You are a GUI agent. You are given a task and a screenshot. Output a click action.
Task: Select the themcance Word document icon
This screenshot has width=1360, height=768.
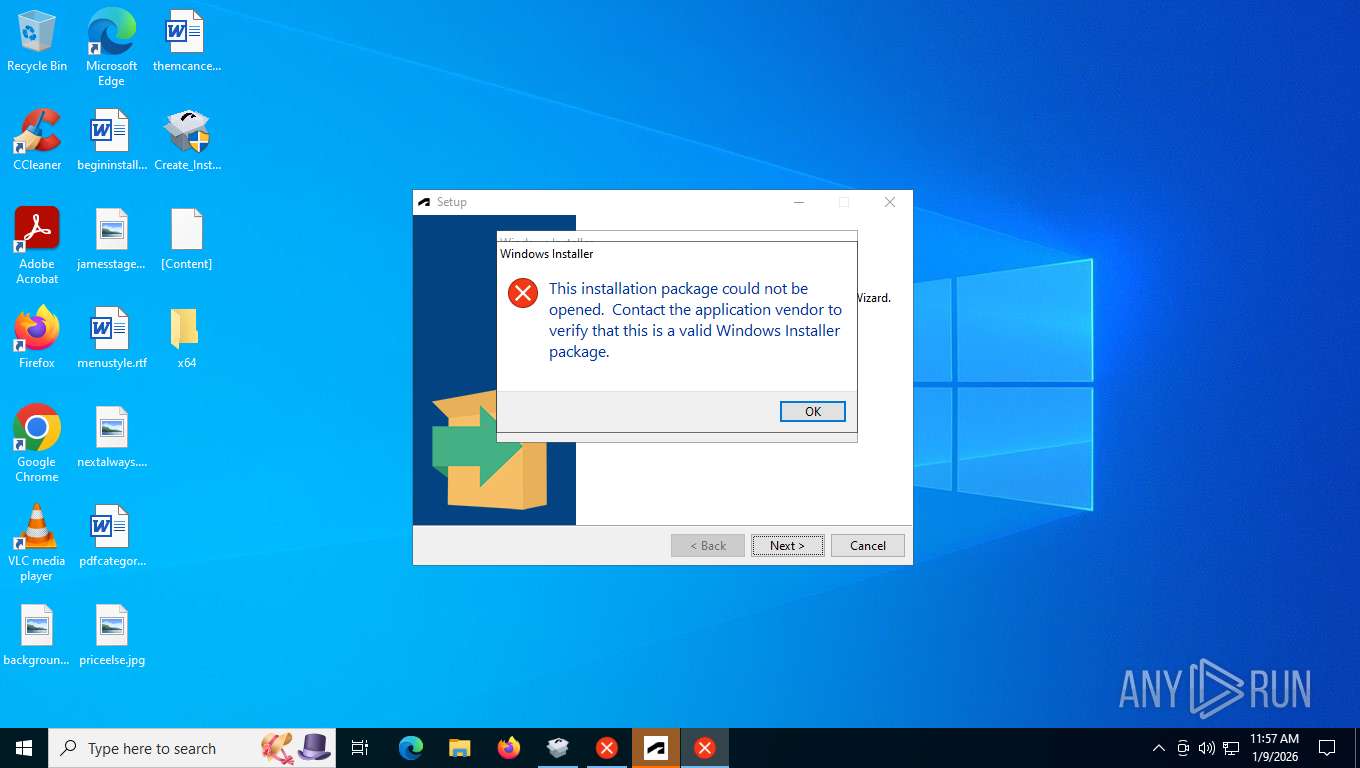click(186, 42)
